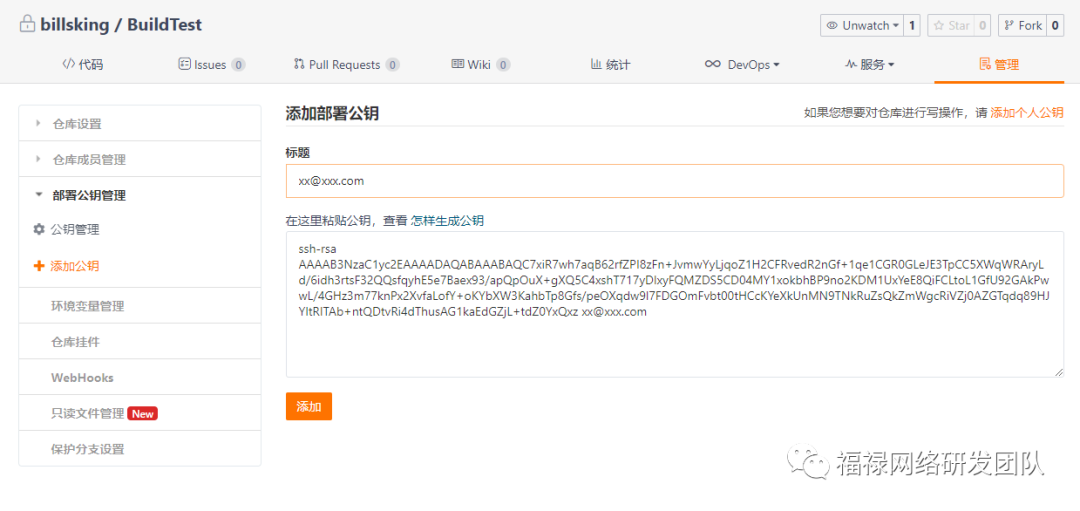Click the gear icon beside 公钥管理
1080x511 pixels.
click(x=39, y=229)
